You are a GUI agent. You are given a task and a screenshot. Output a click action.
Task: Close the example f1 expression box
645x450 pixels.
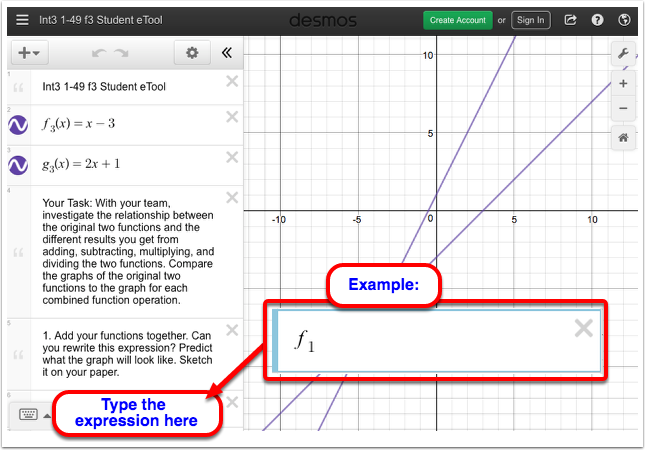tap(584, 328)
